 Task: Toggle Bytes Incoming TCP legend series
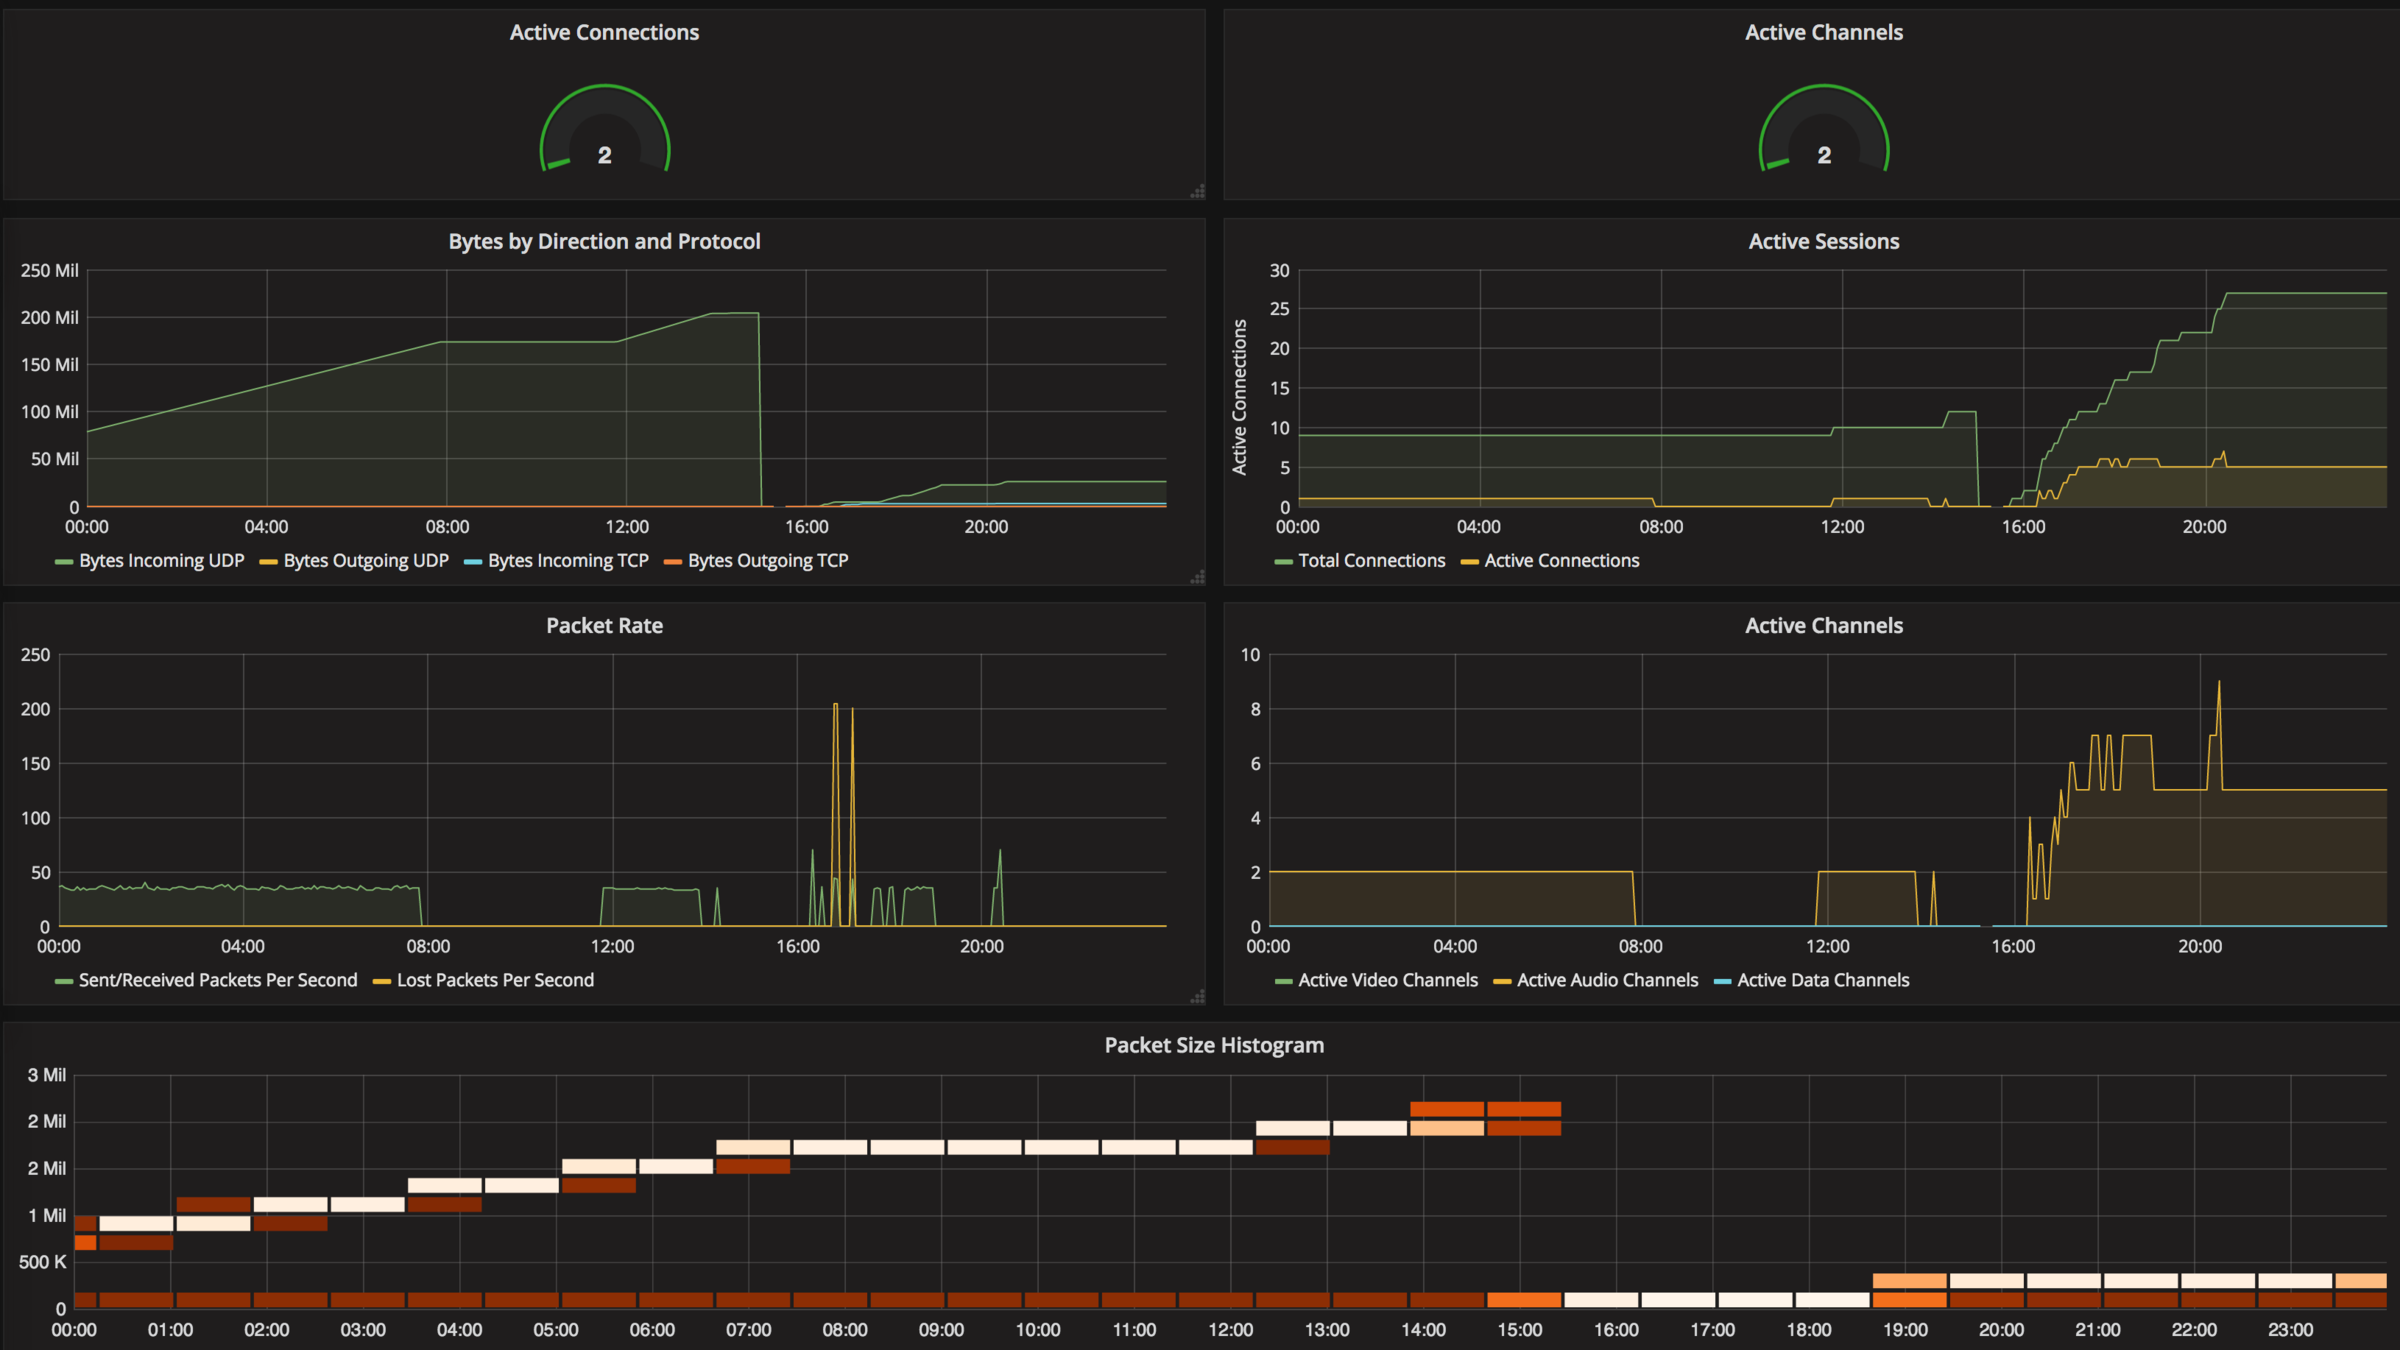pyautogui.click(x=568, y=561)
